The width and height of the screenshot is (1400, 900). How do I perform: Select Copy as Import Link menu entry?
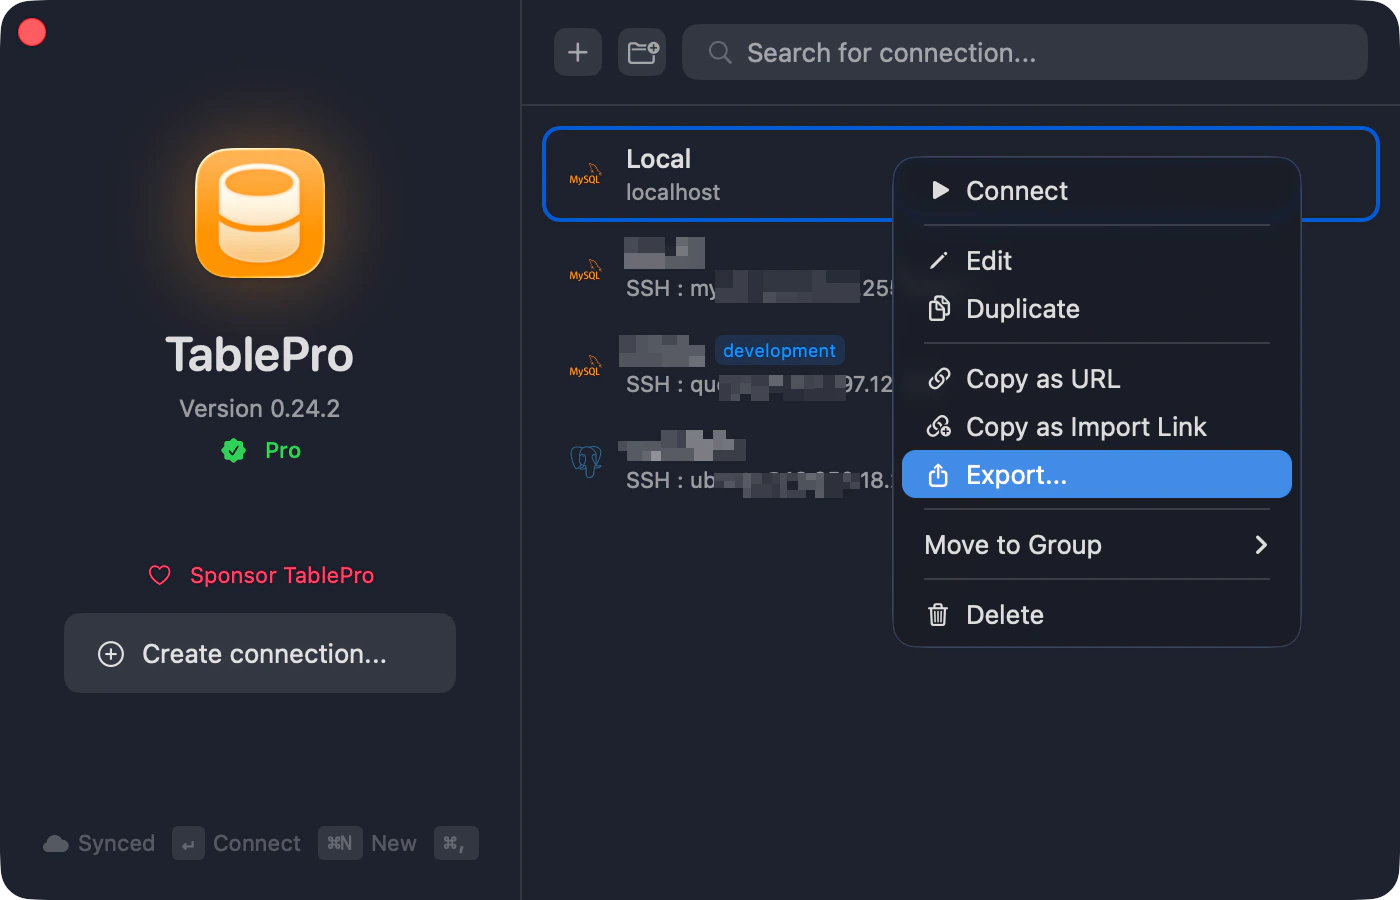point(1086,426)
